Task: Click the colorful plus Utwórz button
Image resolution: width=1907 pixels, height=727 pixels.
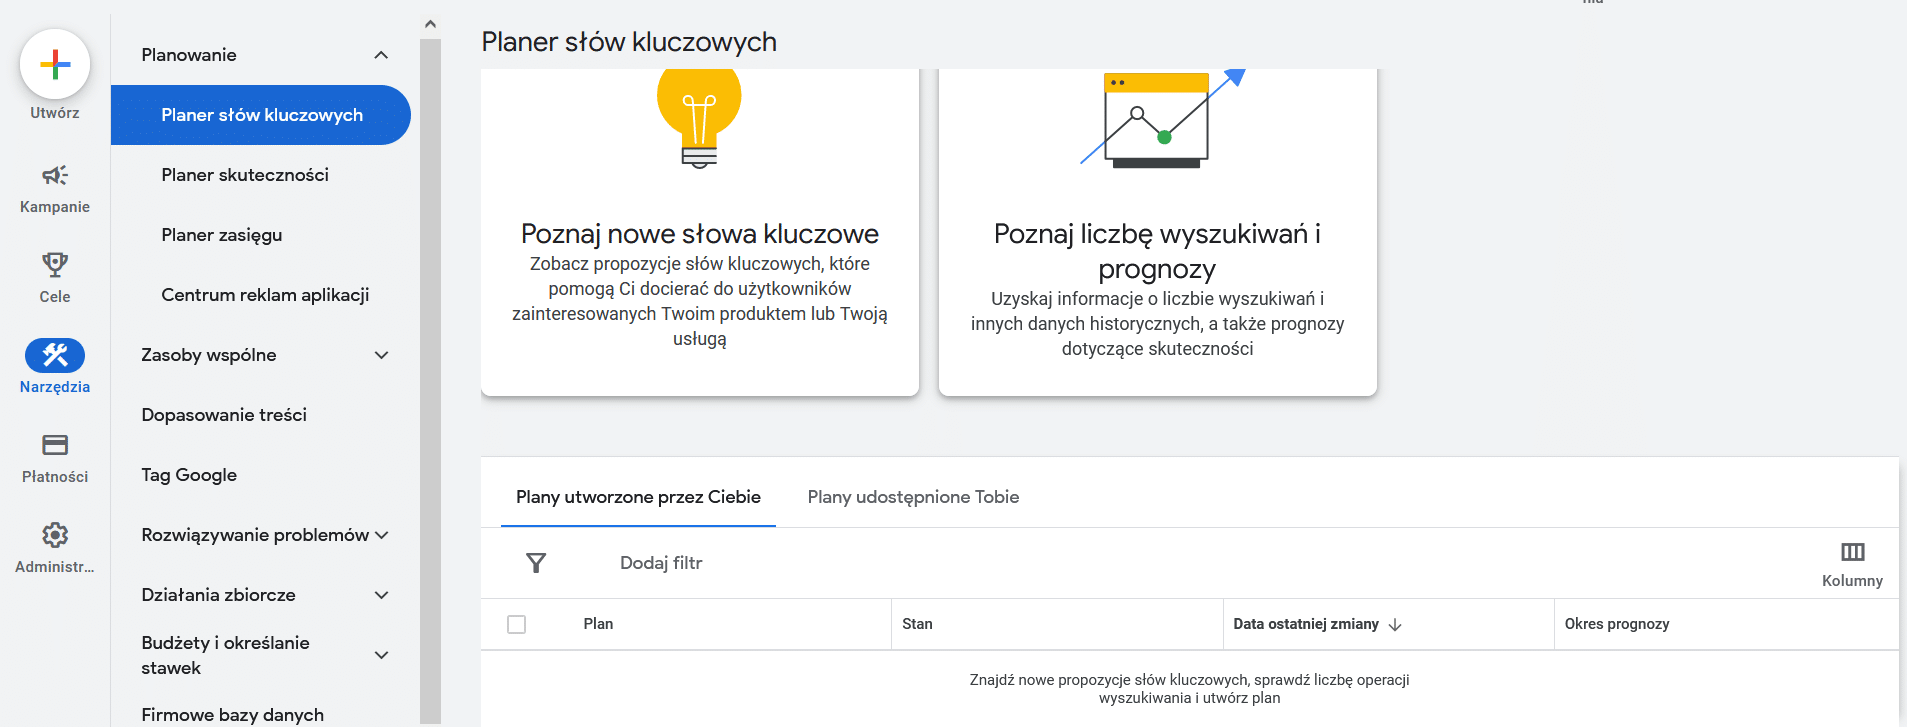Action: 55,65
